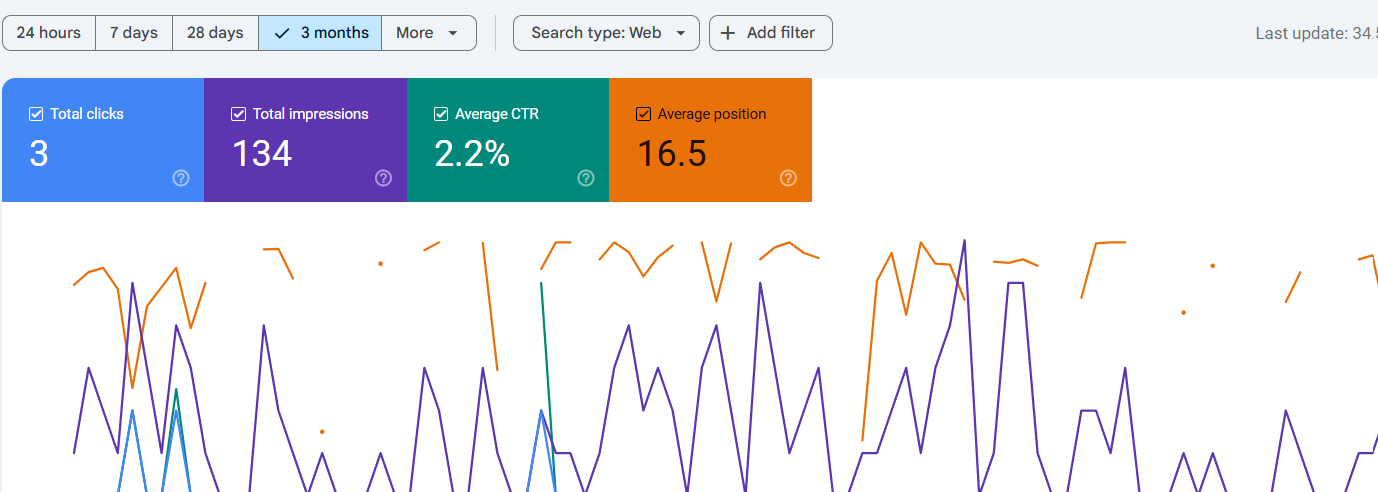The width and height of the screenshot is (1378, 492).
Task: Click the 16.5 average position value
Action: click(x=672, y=154)
